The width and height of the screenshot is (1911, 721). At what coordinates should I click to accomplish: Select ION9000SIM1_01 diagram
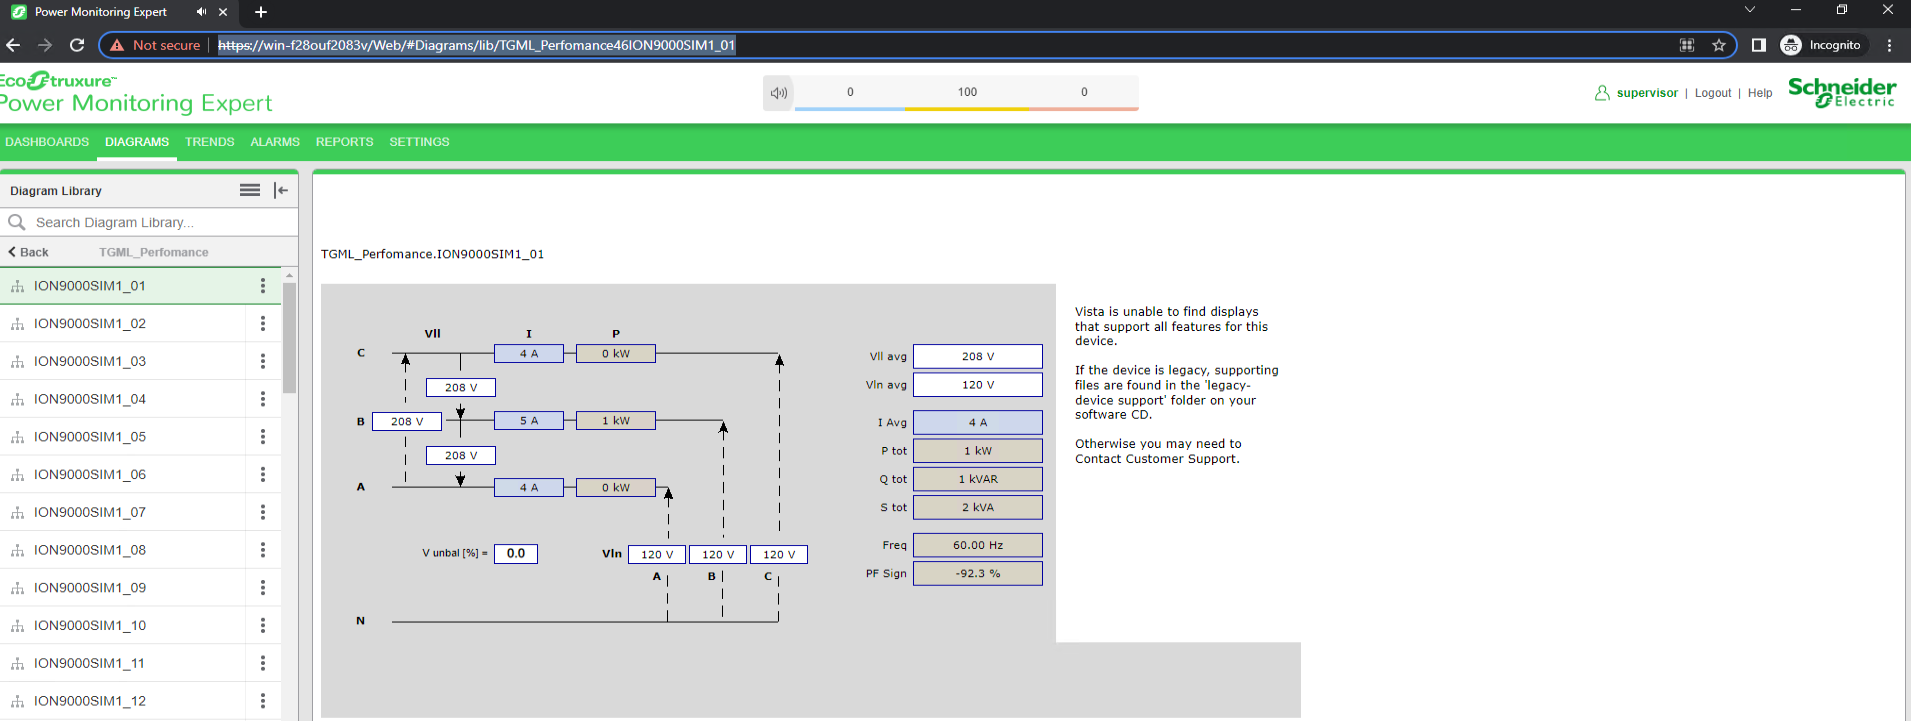(90, 286)
